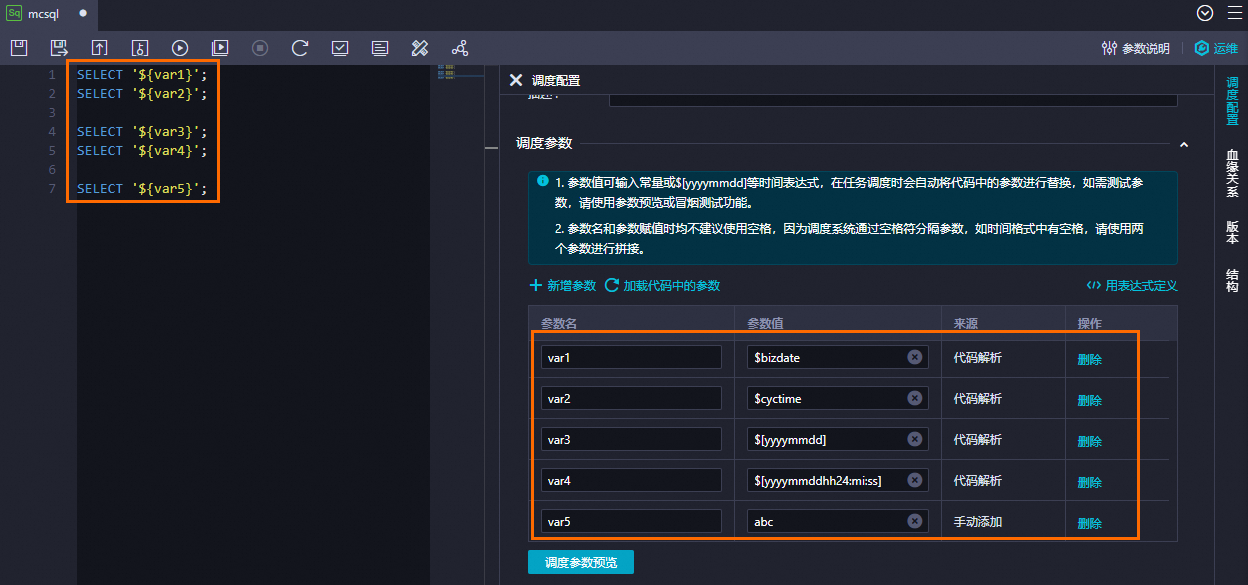1248x585 pixels.
Task: Refresh the editor content
Action: click(x=300, y=47)
